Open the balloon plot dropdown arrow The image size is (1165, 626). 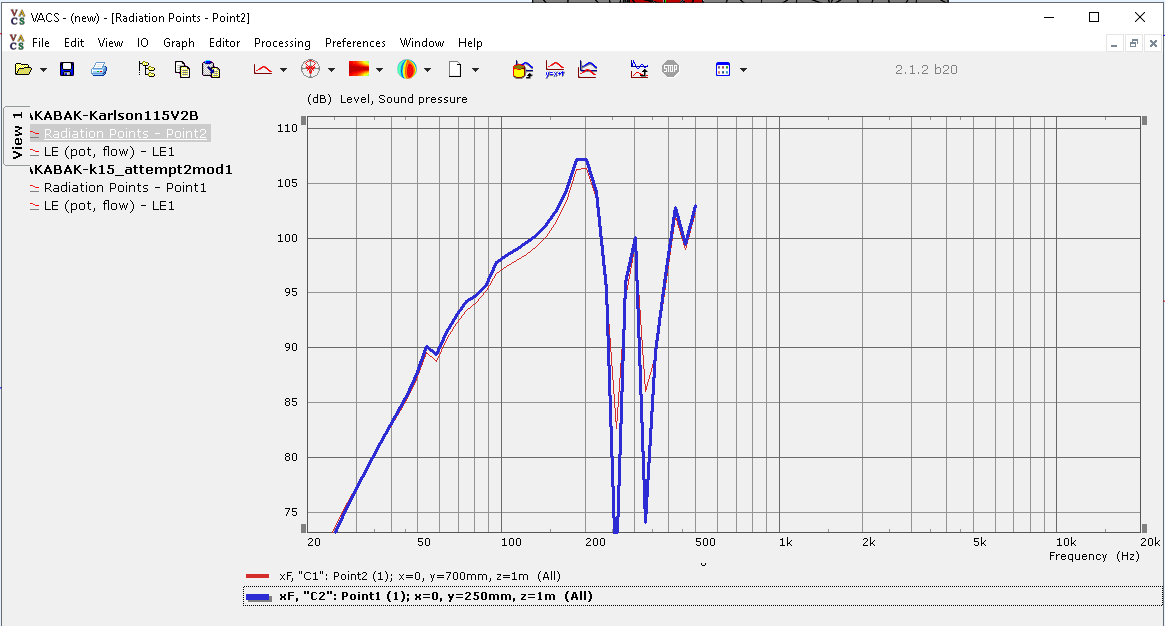click(427, 70)
